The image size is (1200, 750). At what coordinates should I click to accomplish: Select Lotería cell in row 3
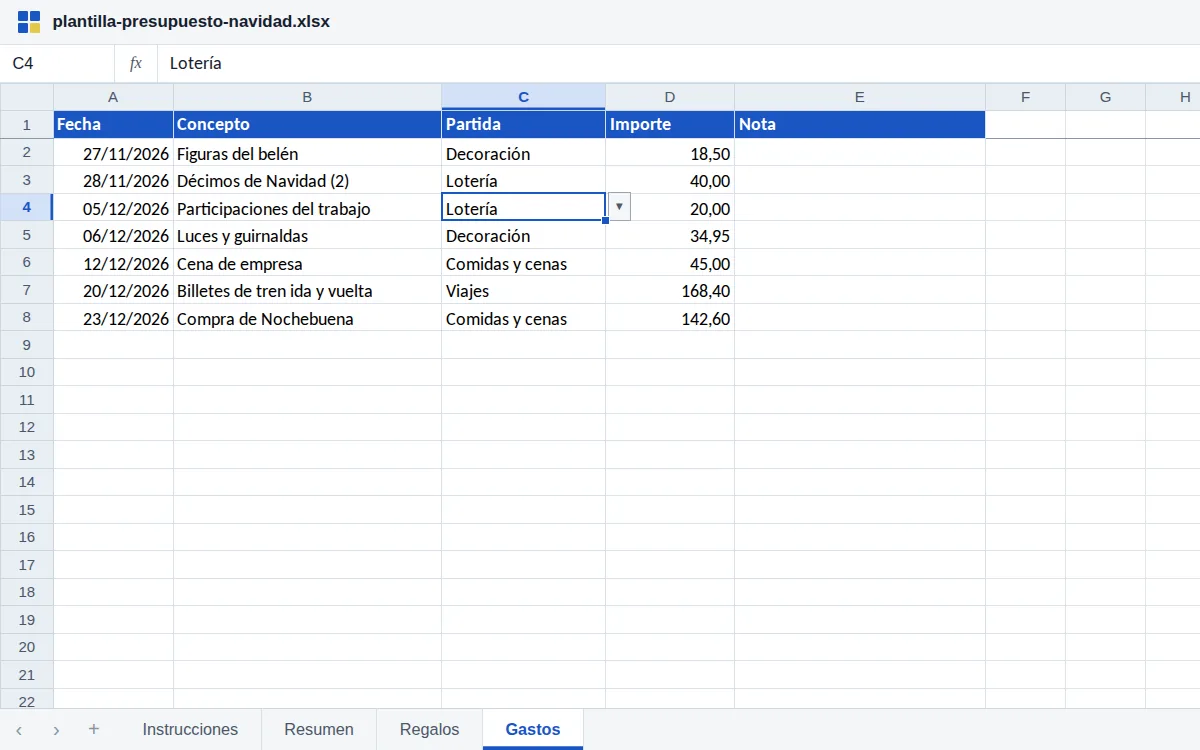pos(523,180)
